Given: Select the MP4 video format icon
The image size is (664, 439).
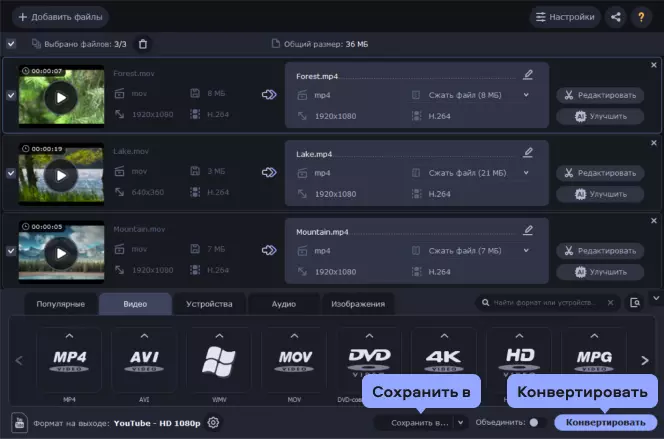Looking at the screenshot, I should point(69,361).
